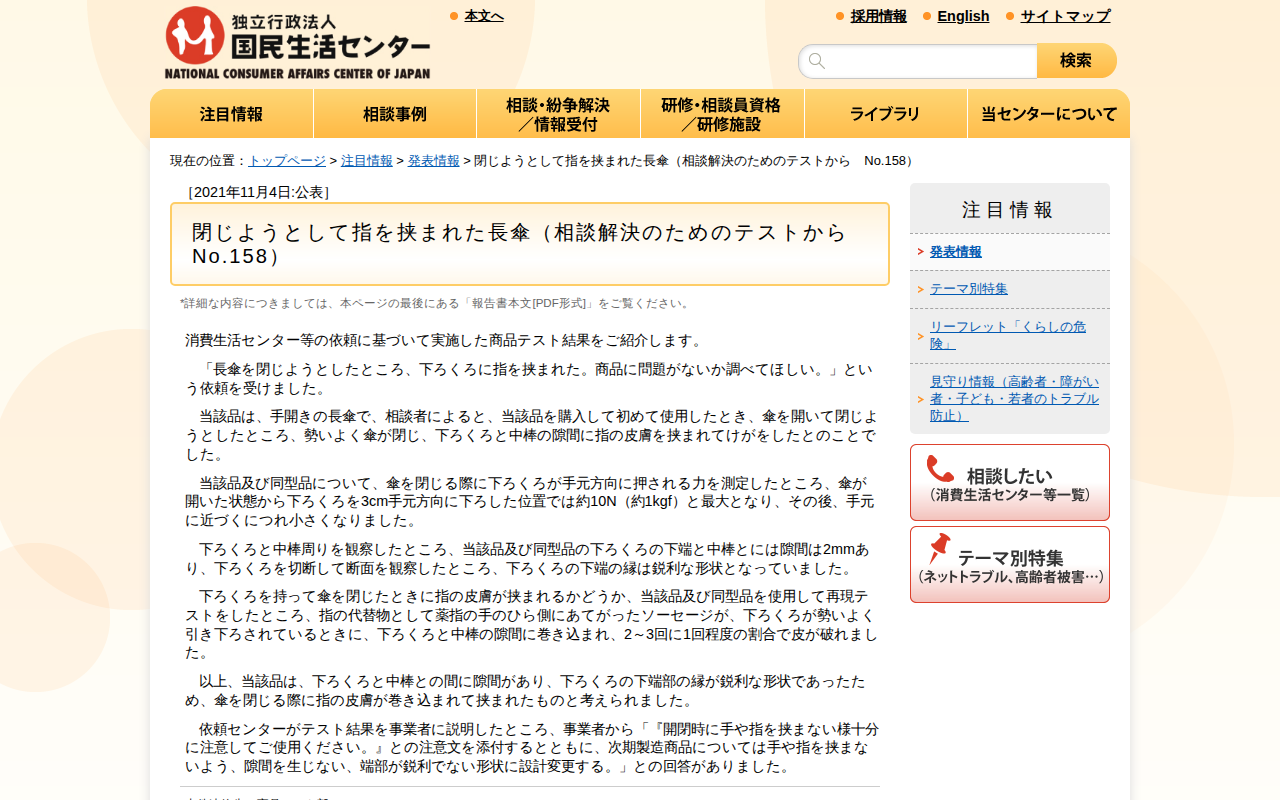The height and width of the screenshot is (800, 1280).
Task: Click the paragraph starting 依頼センターがテスト結果
Action: (x=532, y=748)
